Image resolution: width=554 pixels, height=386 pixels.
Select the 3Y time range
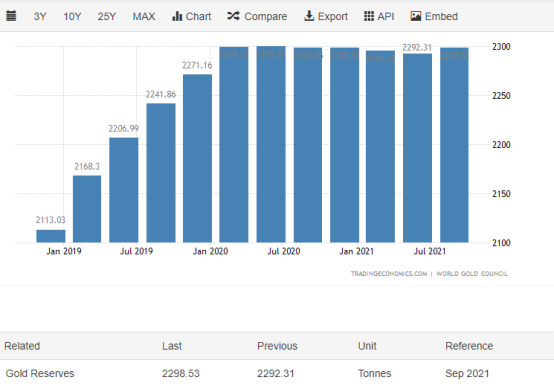tap(40, 17)
